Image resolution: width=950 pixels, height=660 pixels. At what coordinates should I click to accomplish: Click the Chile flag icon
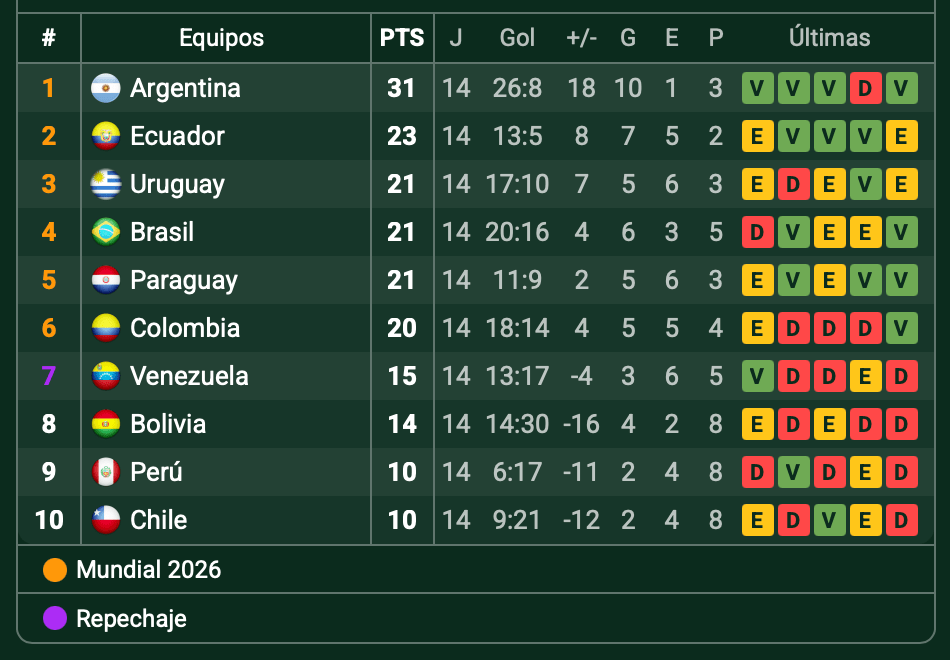(x=105, y=520)
